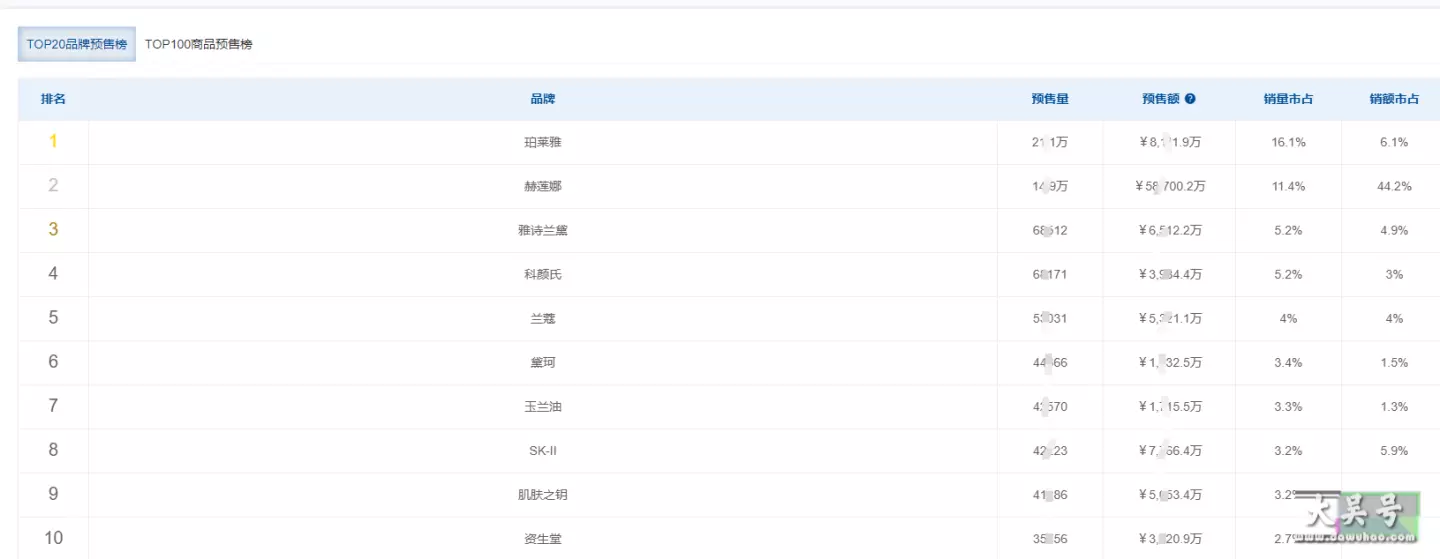Screen dimensions: 1440x559
Task: Click 雅诗兰黛 row's 预售额 cell
Action: click(1170, 231)
